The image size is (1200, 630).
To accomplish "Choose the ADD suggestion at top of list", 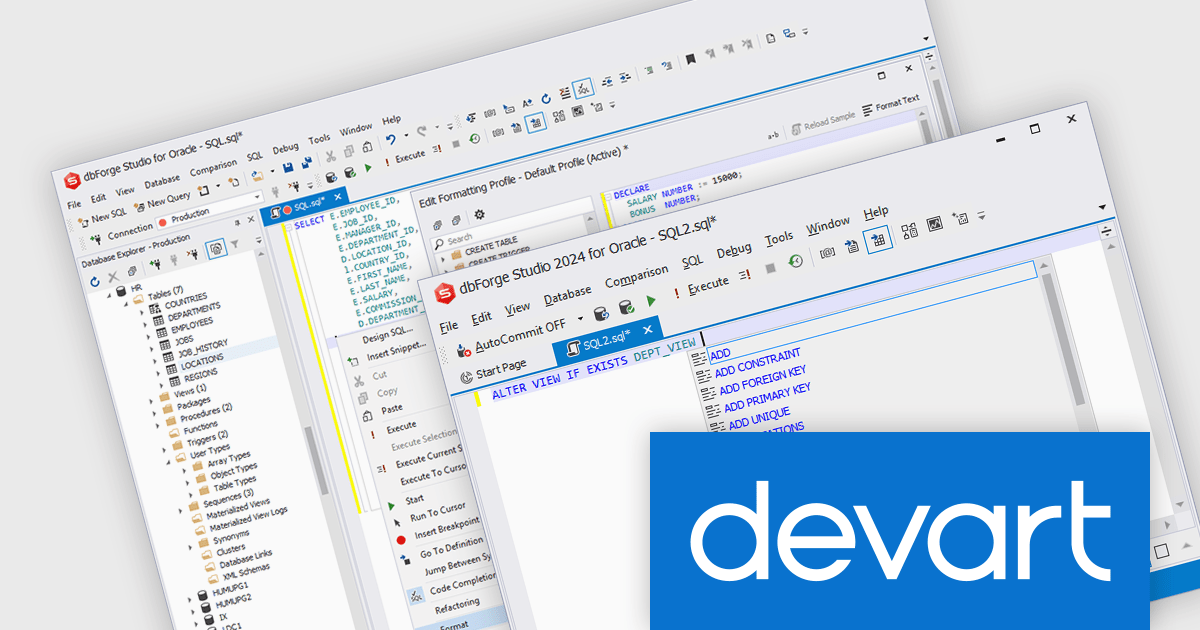I will [719, 353].
